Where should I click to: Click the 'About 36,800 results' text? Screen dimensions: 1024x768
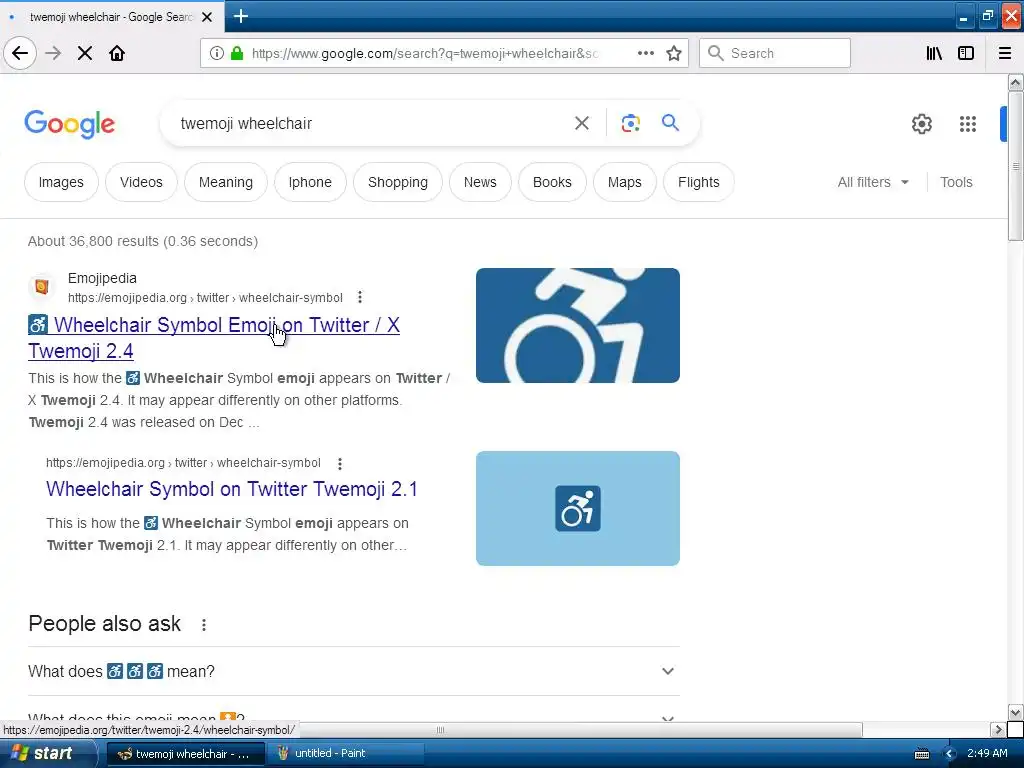tap(142, 241)
